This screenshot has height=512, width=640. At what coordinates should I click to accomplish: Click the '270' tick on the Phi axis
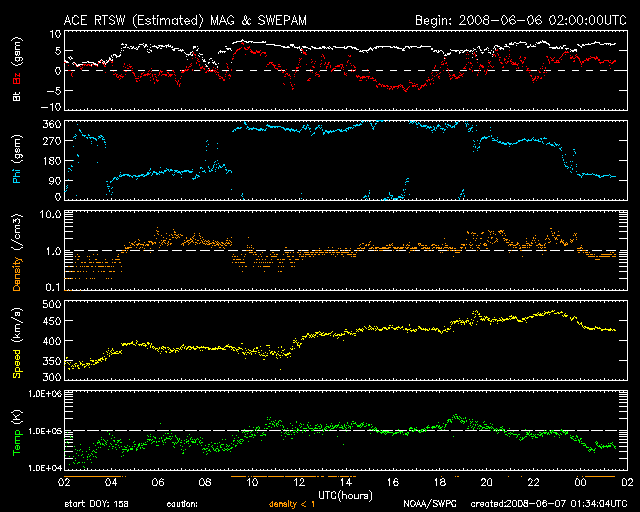click(x=52, y=141)
